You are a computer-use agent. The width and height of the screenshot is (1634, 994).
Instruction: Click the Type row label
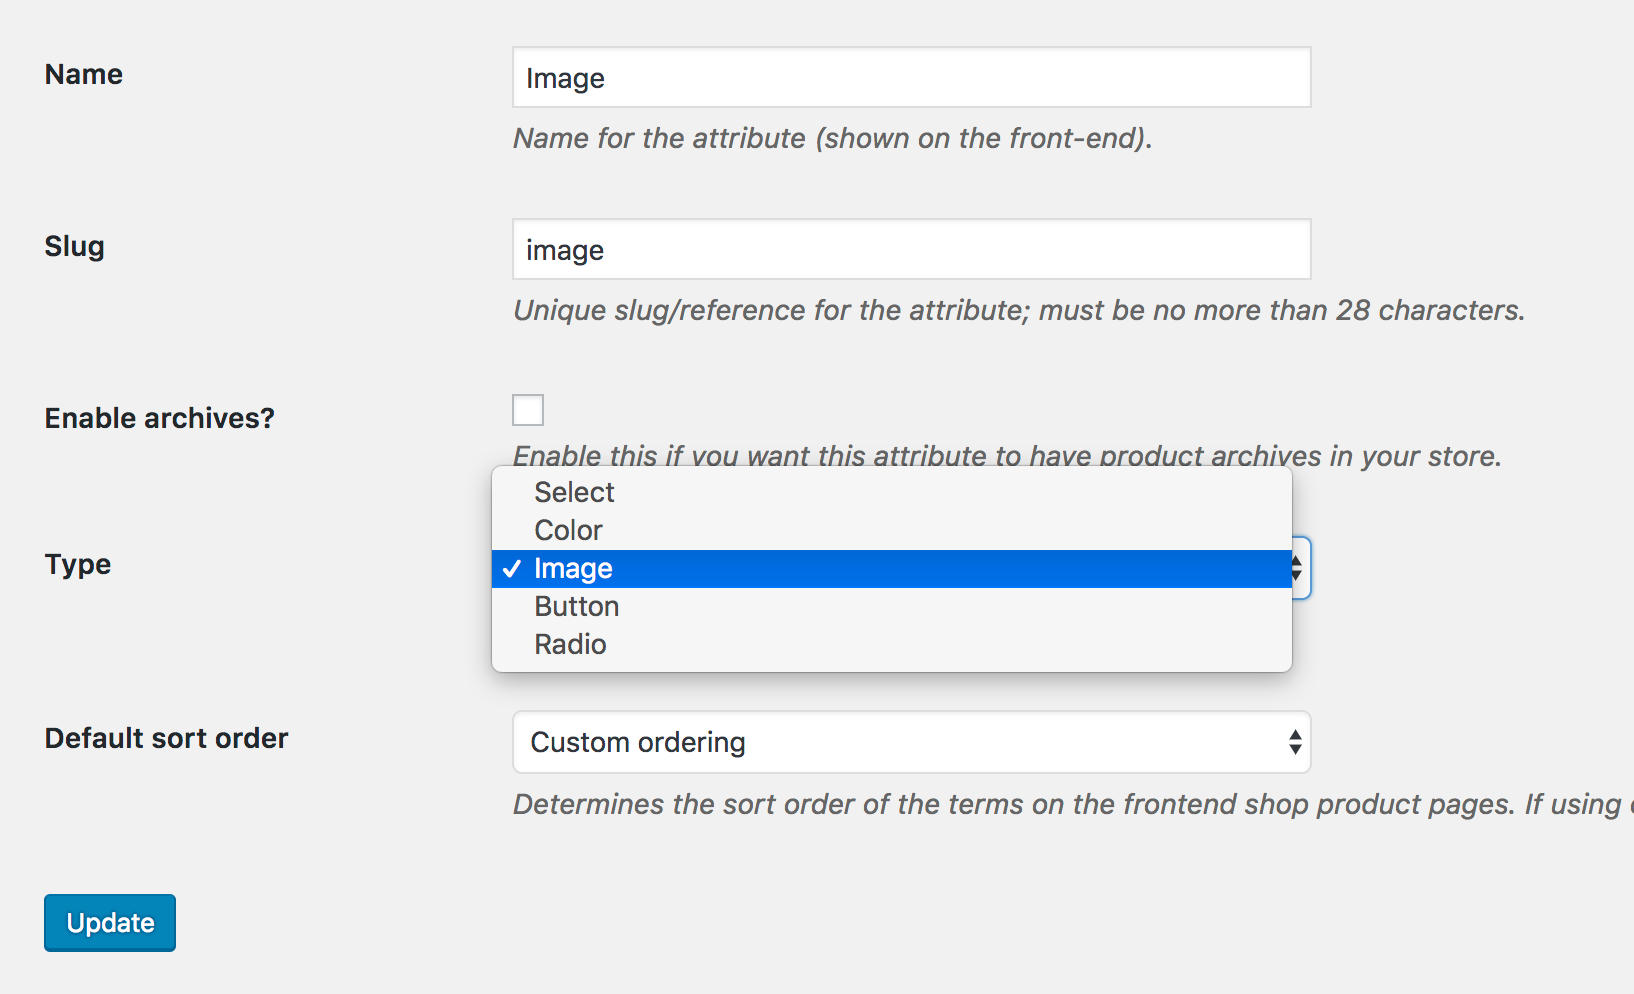click(x=77, y=564)
